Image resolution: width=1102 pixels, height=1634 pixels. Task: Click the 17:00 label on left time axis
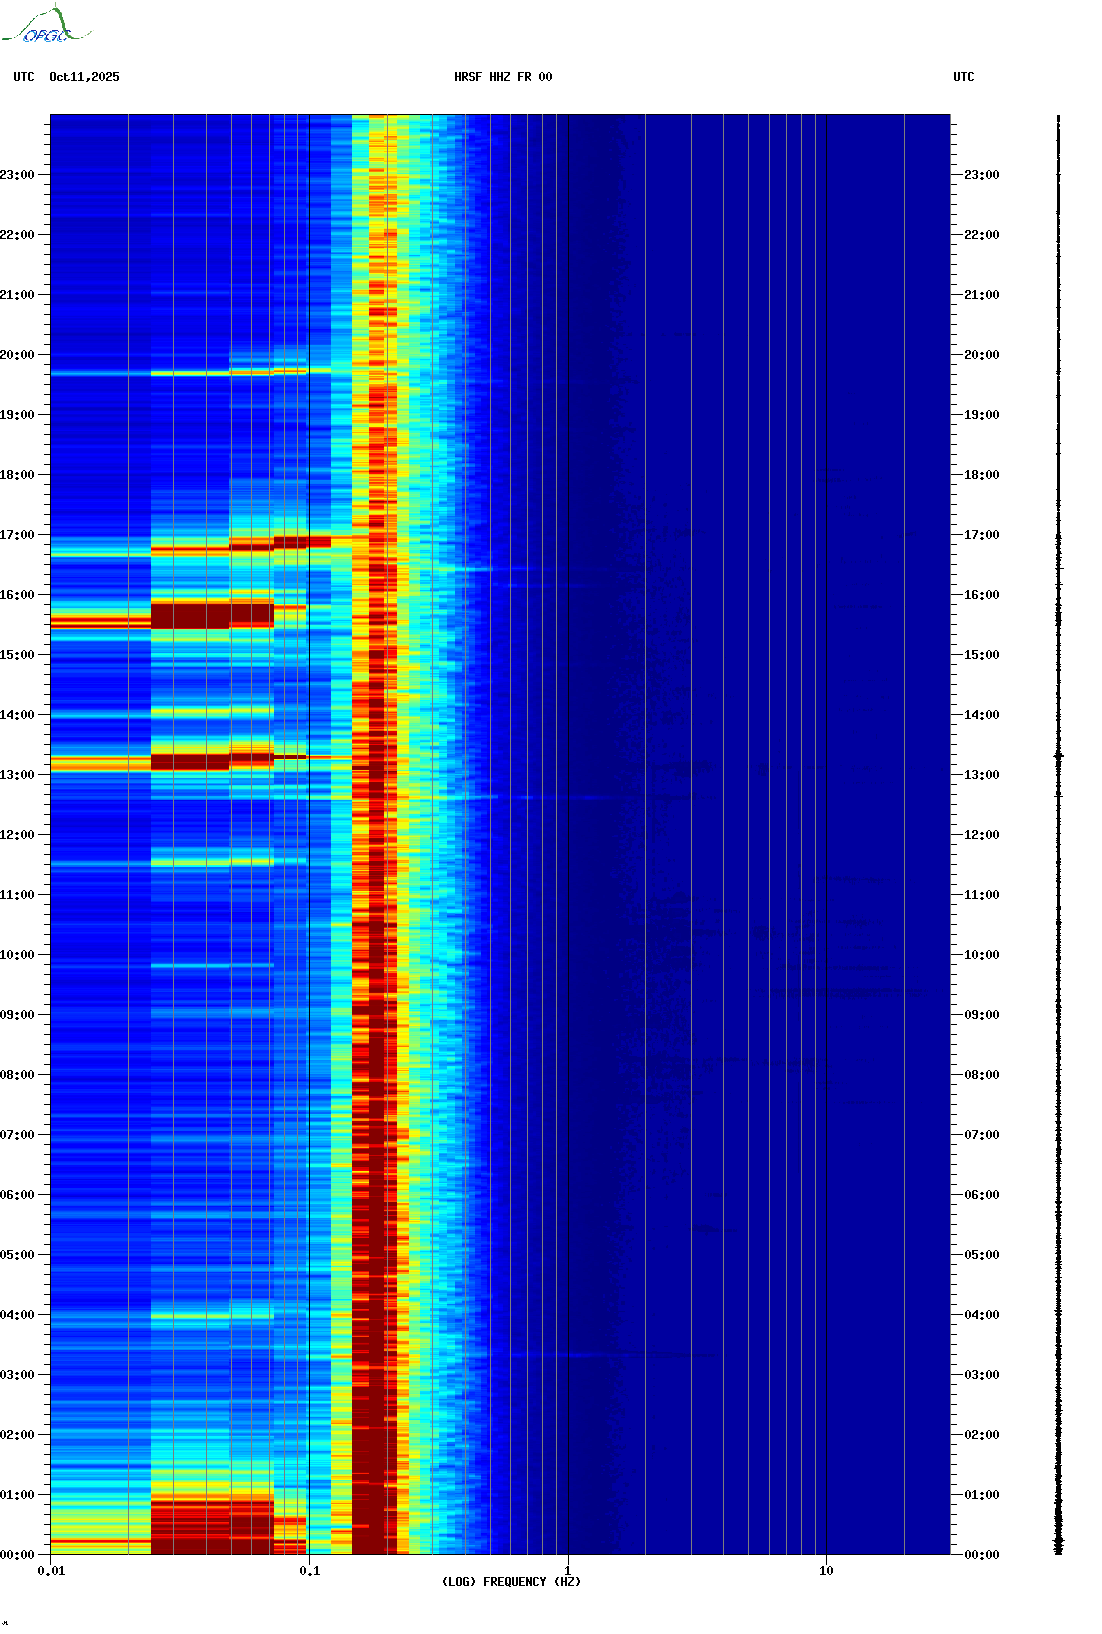point(17,535)
